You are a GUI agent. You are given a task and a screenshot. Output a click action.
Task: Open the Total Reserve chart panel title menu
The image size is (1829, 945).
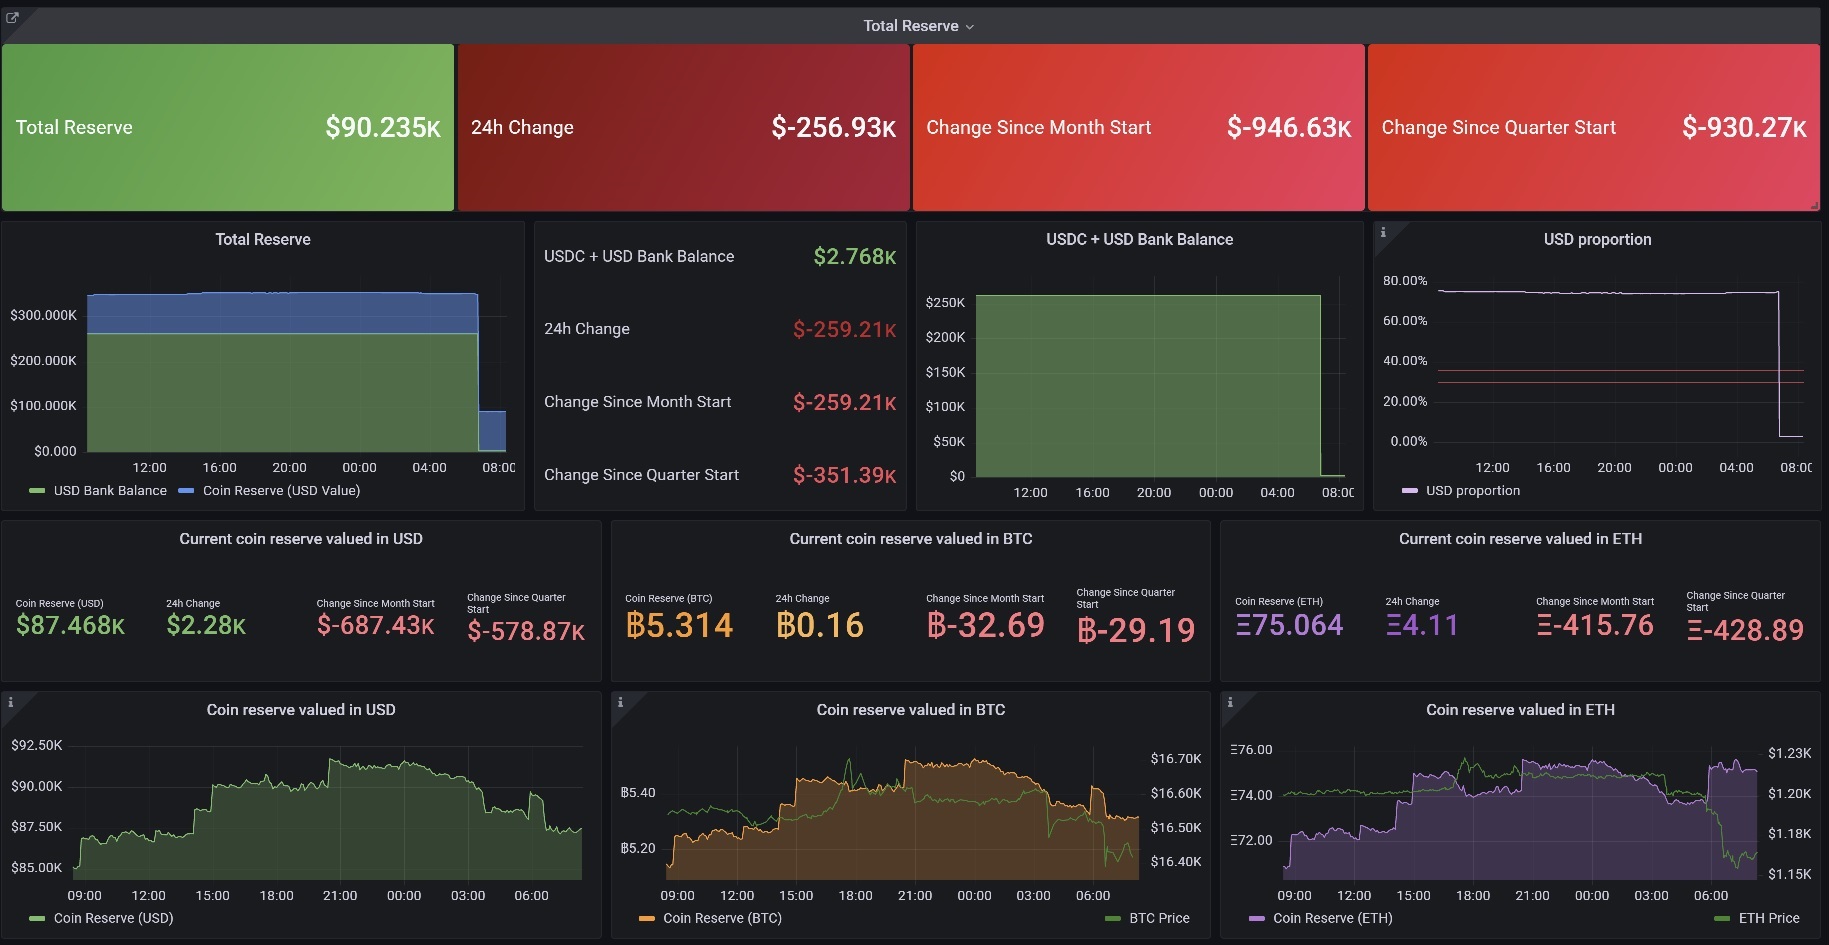click(263, 239)
